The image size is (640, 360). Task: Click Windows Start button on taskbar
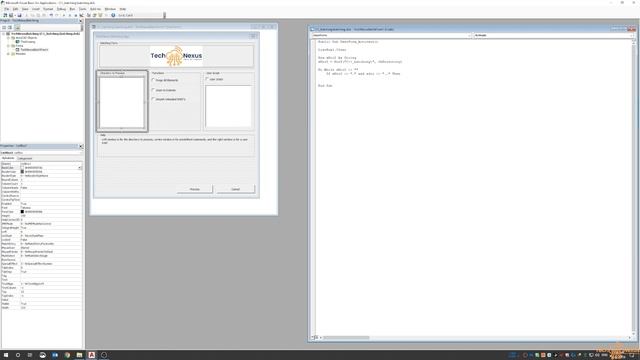point(6,355)
